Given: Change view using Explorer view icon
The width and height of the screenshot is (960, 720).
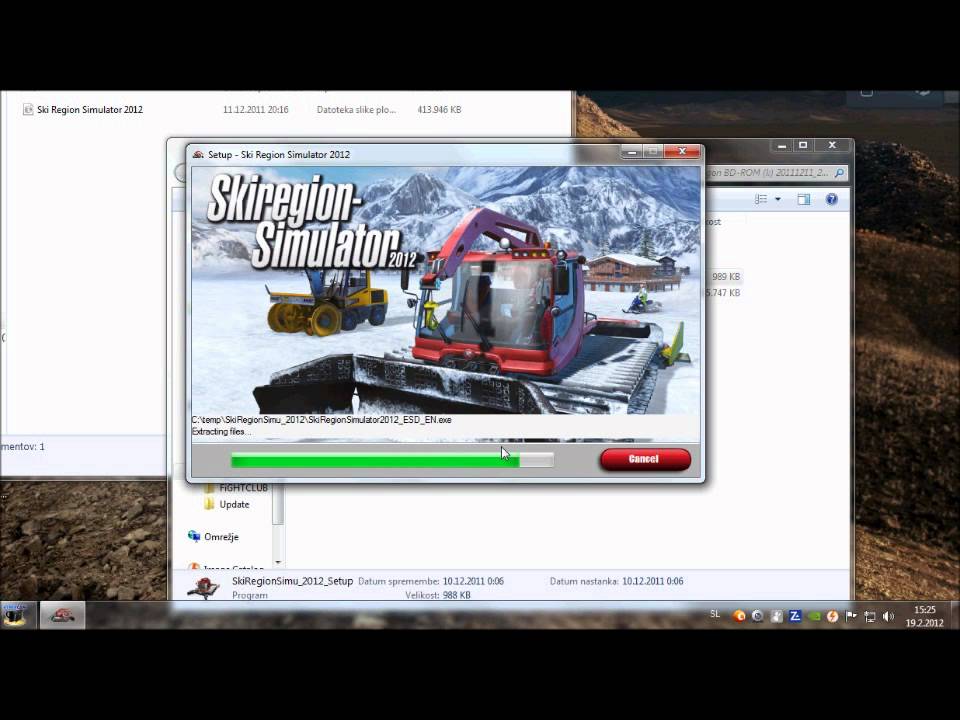Looking at the screenshot, I should coord(761,200).
